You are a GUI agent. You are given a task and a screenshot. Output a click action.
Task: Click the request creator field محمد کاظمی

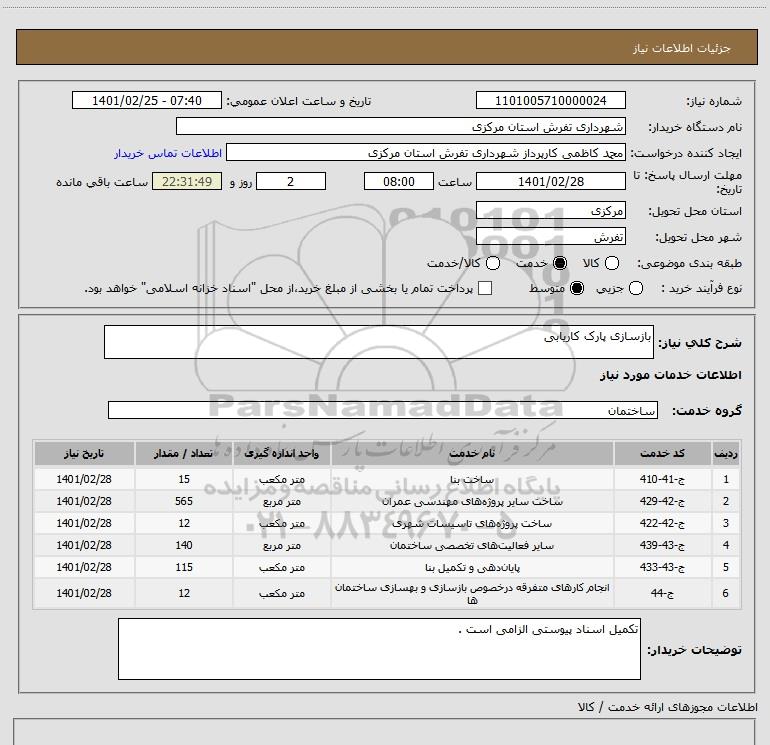pos(426,153)
